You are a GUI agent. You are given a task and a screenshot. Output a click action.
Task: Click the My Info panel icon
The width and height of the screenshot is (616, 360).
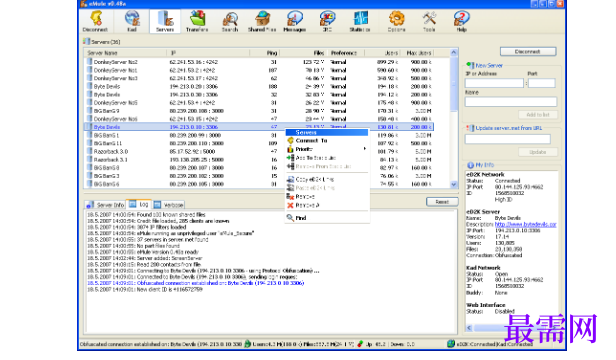pyautogui.click(x=470, y=165)
